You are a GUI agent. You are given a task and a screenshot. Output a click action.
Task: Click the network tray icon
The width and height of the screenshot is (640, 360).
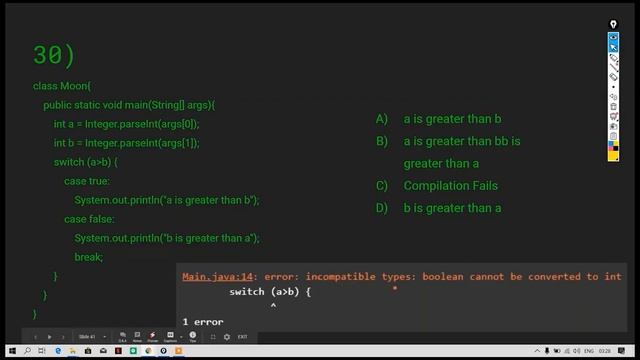[x=567, y=351]
